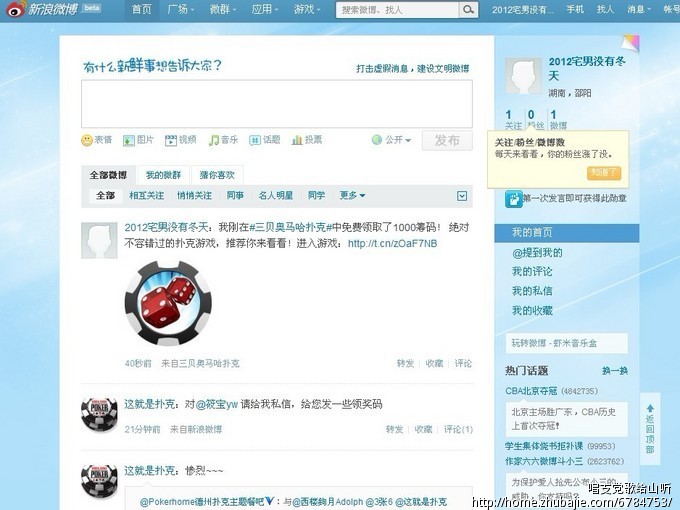Attach a video with 视频 icon

point(171,140)
